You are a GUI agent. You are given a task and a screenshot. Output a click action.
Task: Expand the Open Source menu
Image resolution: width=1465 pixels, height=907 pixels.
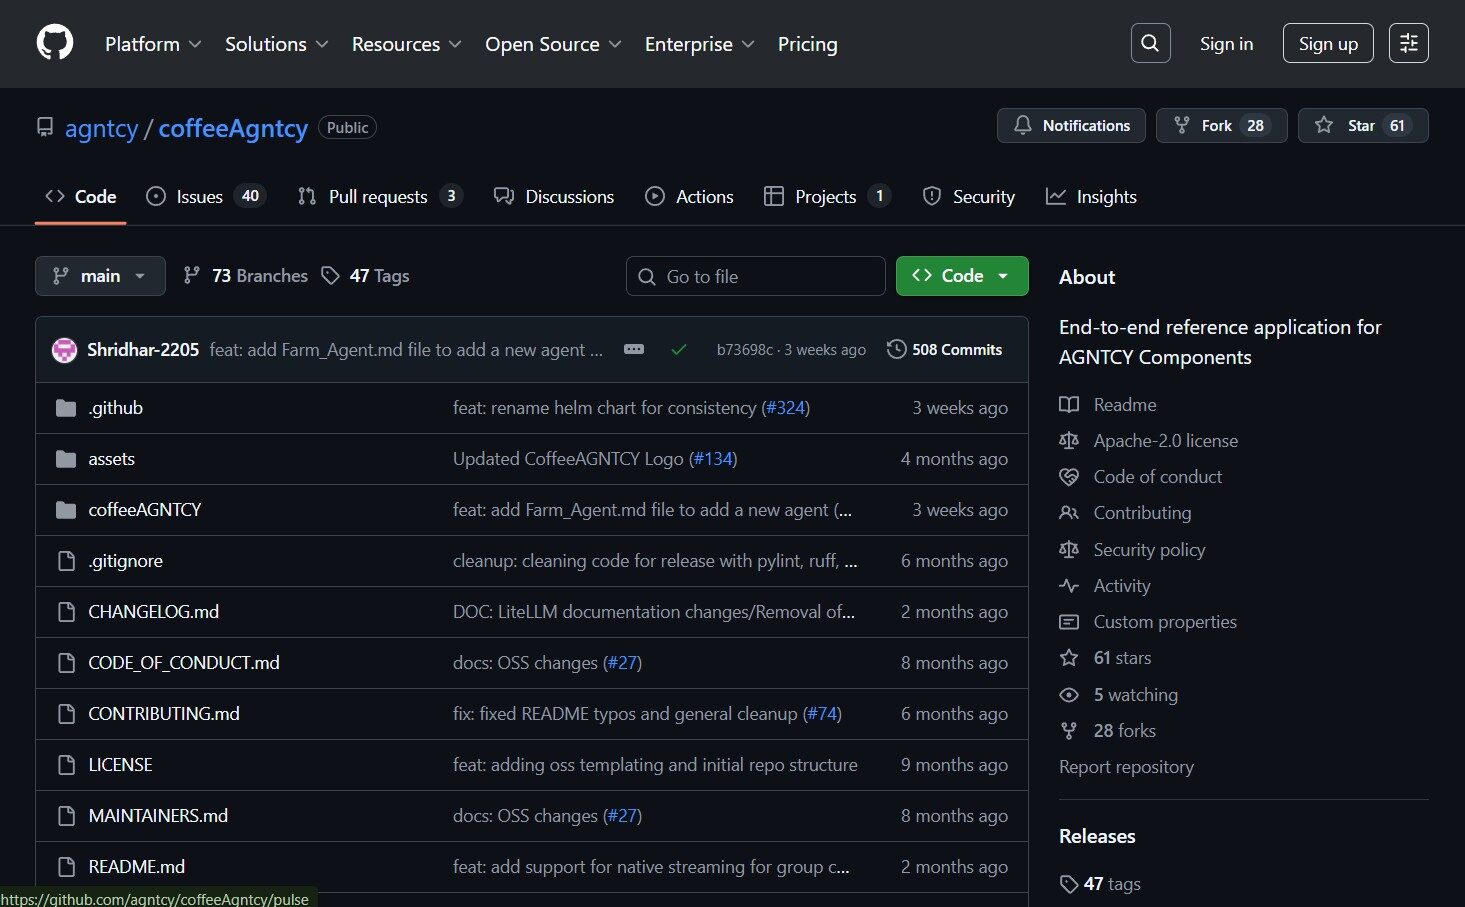tap(553, 44)
